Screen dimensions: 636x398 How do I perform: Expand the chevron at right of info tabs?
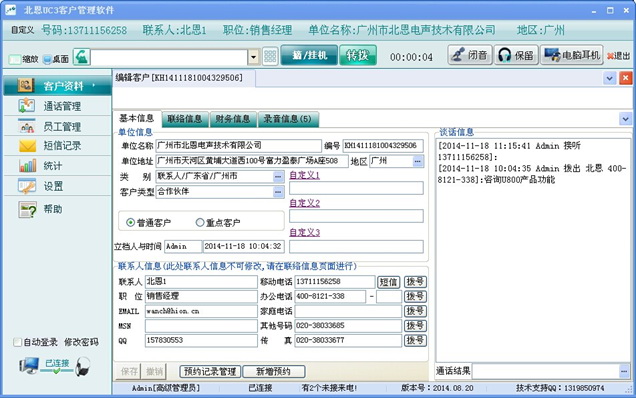pyautogui.click(x=625, y=119)
